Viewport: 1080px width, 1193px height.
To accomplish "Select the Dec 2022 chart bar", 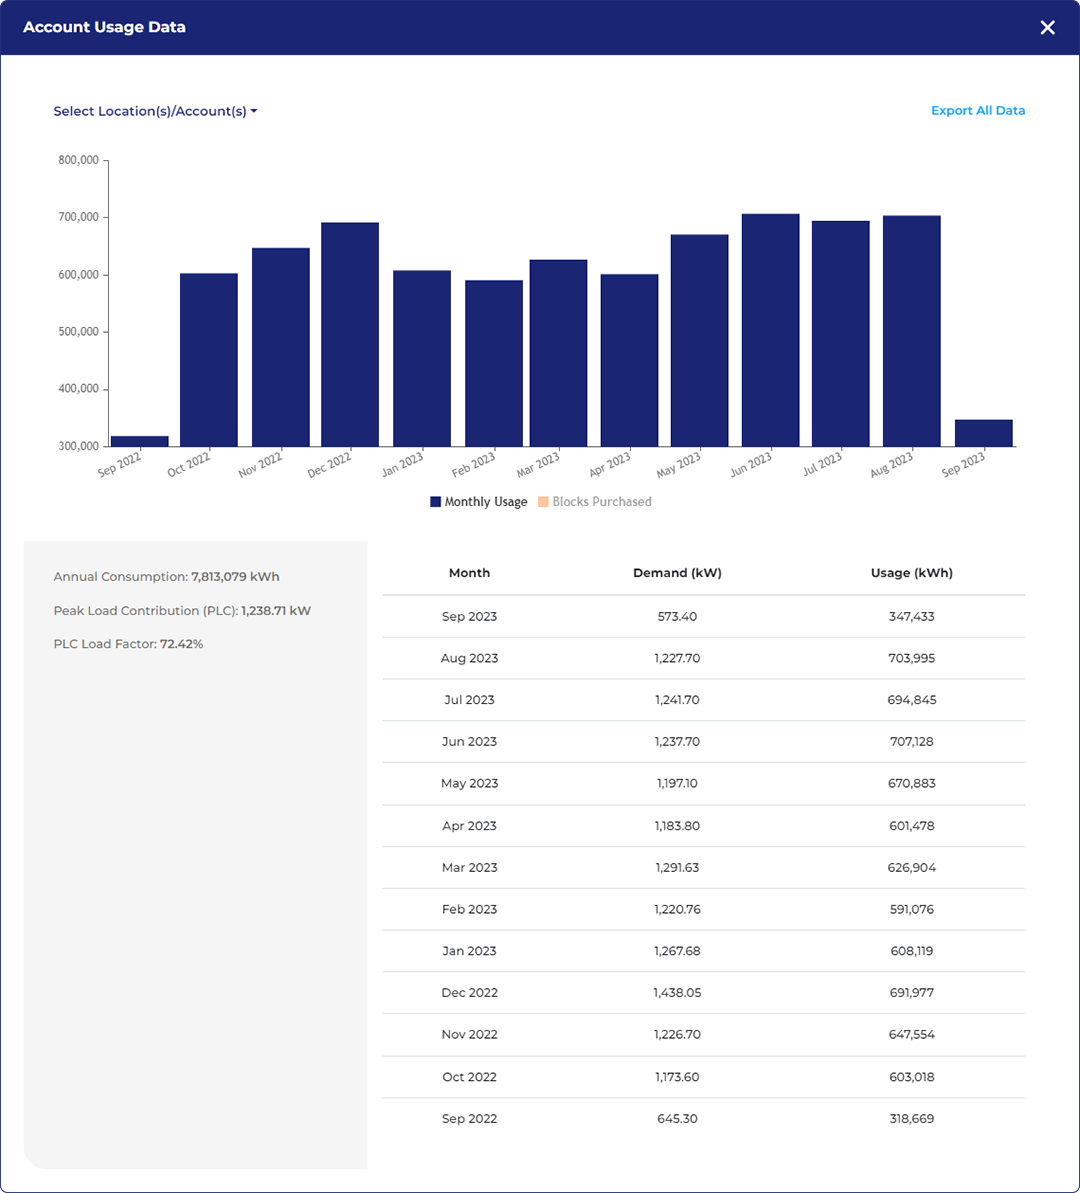I will (350, 335).
